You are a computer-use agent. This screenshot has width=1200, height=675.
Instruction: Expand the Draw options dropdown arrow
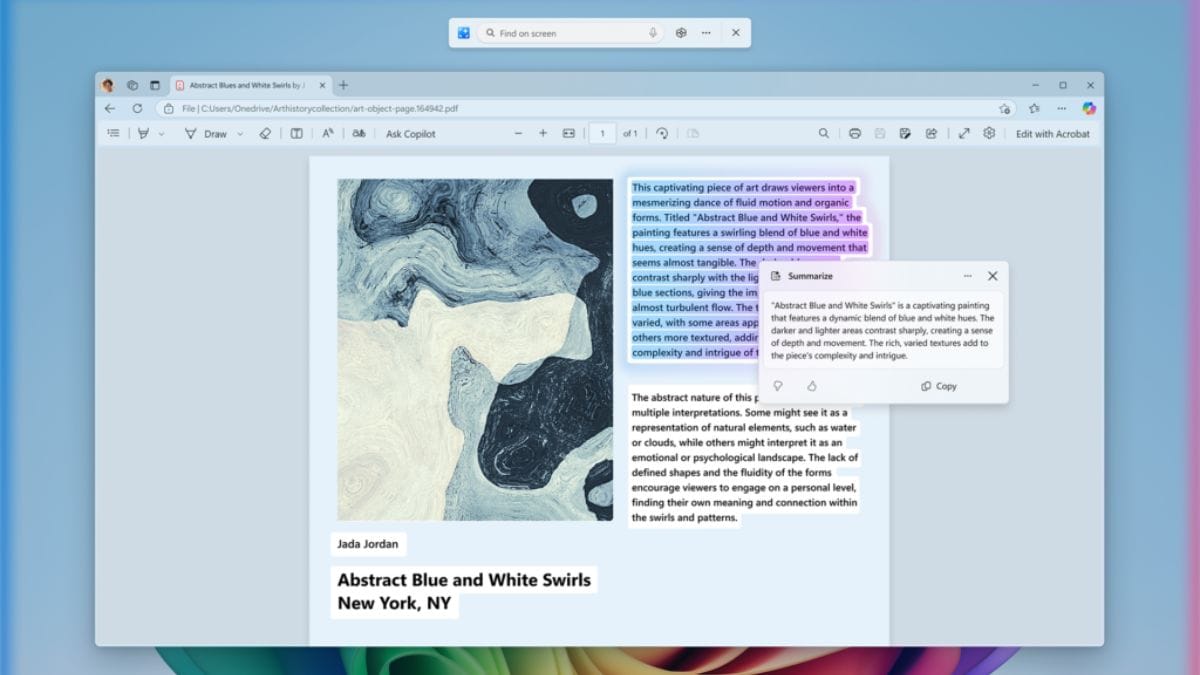click(240, 134)
